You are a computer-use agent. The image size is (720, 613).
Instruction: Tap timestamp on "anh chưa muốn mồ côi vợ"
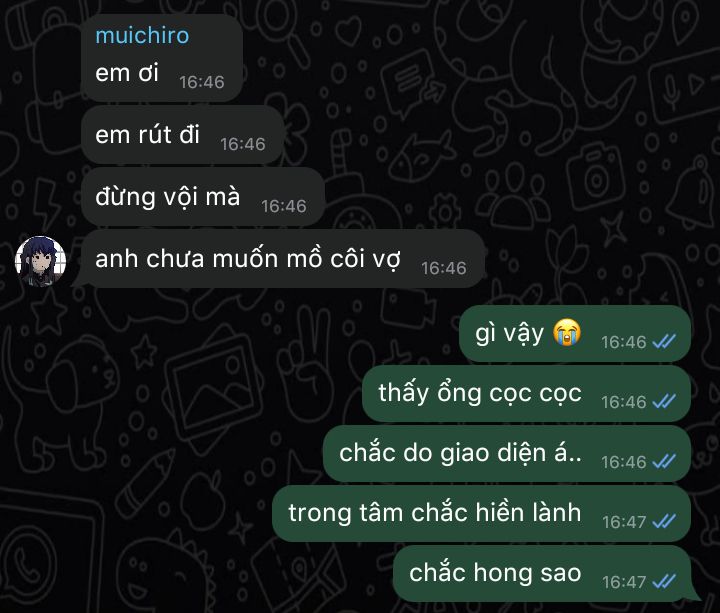click(444, 268)
